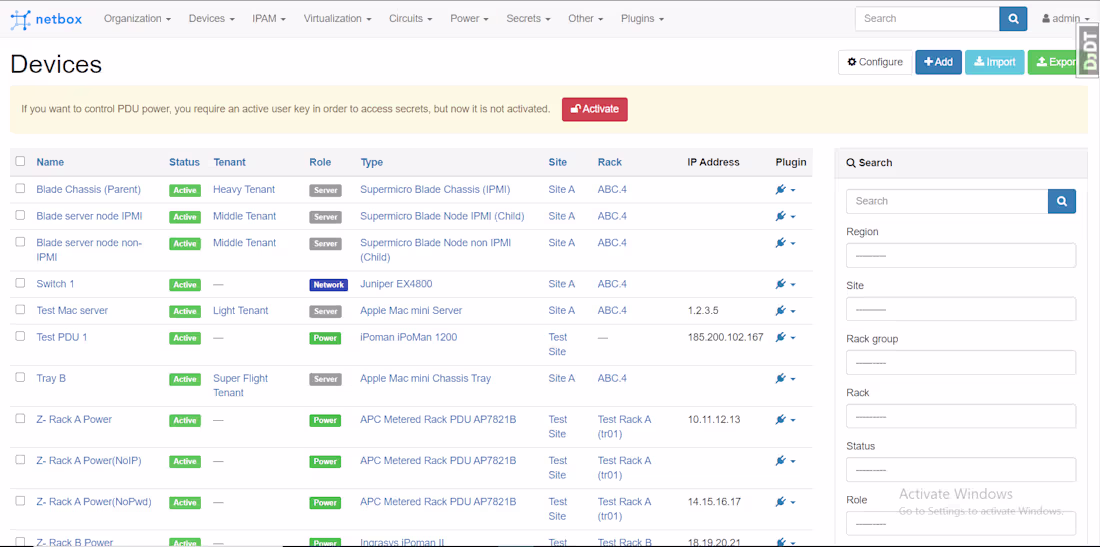
Task: Click the magnifier button in top navbar search
Action: click(1013, 19)
